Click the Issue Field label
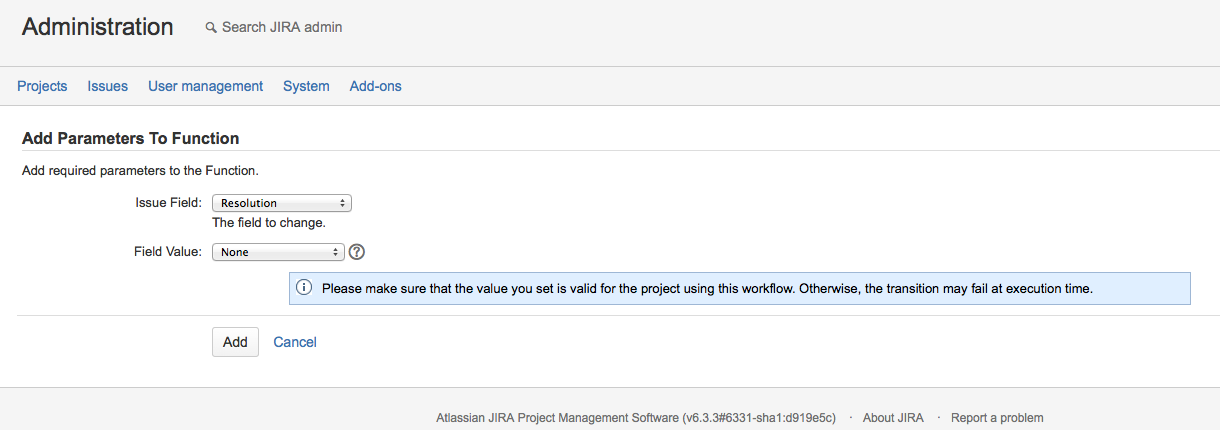 168,203
